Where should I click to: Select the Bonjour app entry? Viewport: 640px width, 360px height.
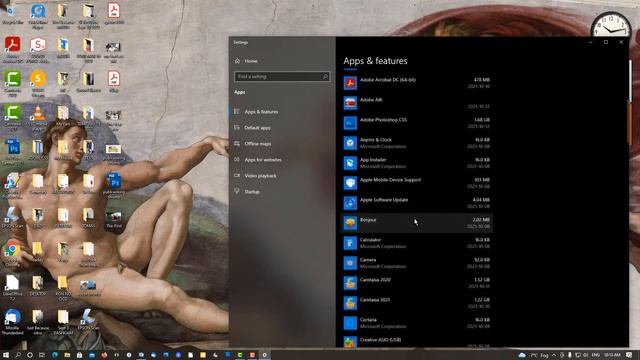click(416, 223)
